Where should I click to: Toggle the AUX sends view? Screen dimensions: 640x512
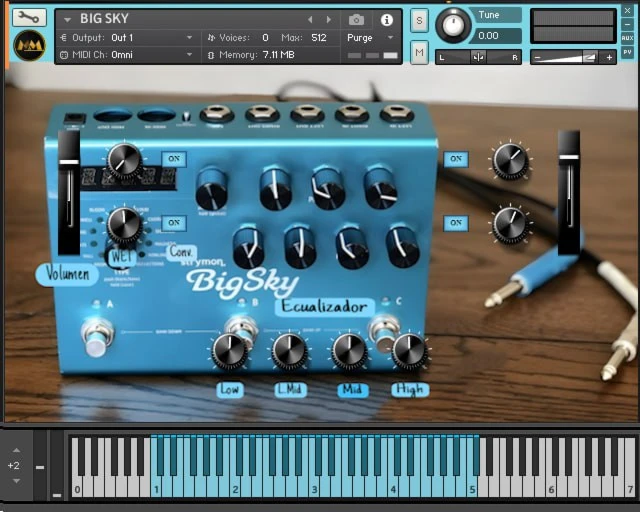627,38
